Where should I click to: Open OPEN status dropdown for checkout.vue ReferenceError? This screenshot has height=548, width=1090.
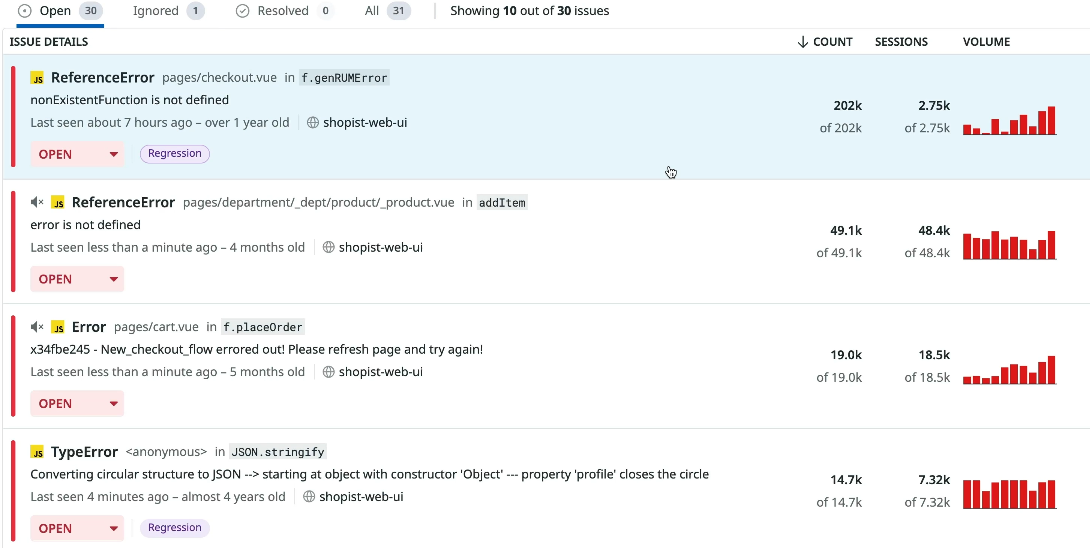[x=77, y=154]
